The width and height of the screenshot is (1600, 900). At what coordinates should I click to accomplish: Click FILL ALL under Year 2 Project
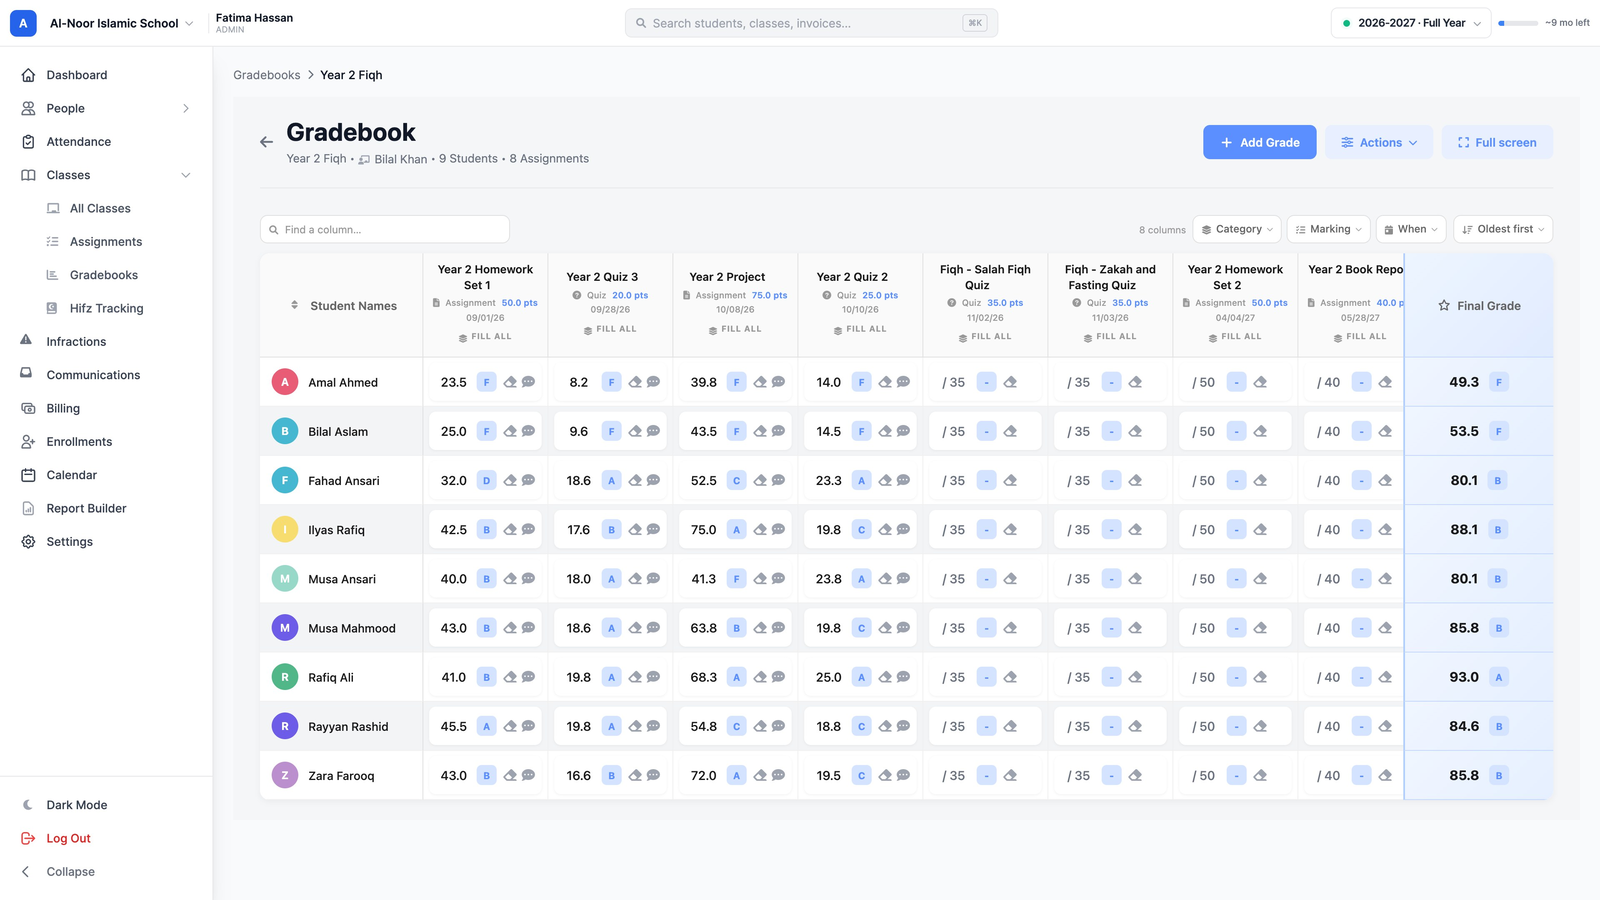735,329
